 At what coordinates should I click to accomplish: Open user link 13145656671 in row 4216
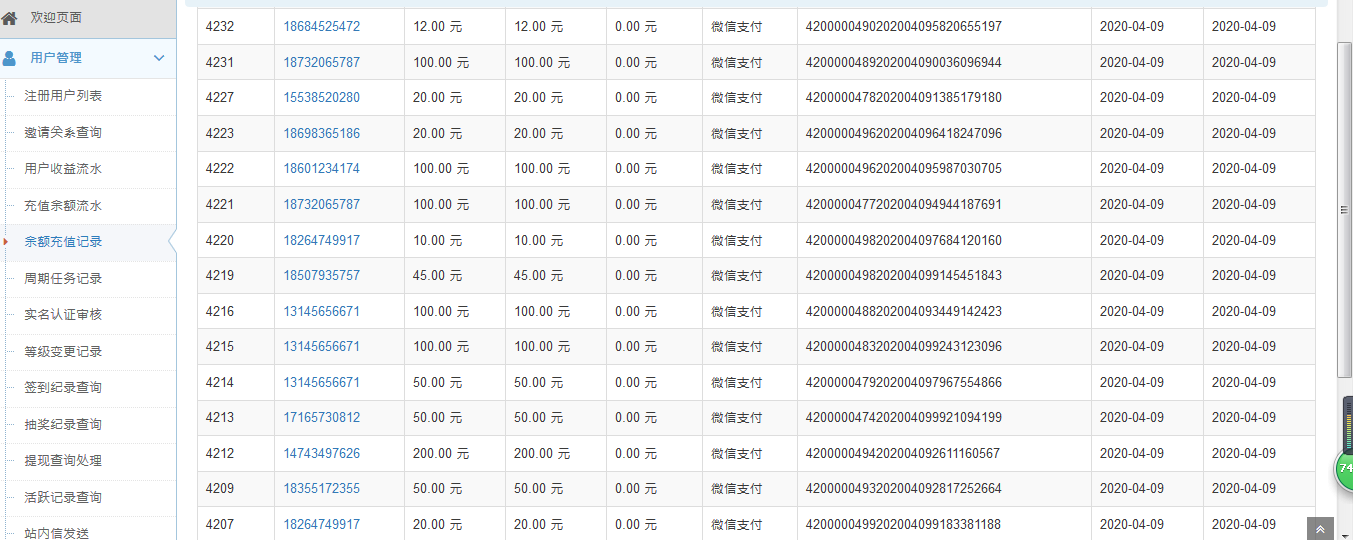click(x=321, y=311)
